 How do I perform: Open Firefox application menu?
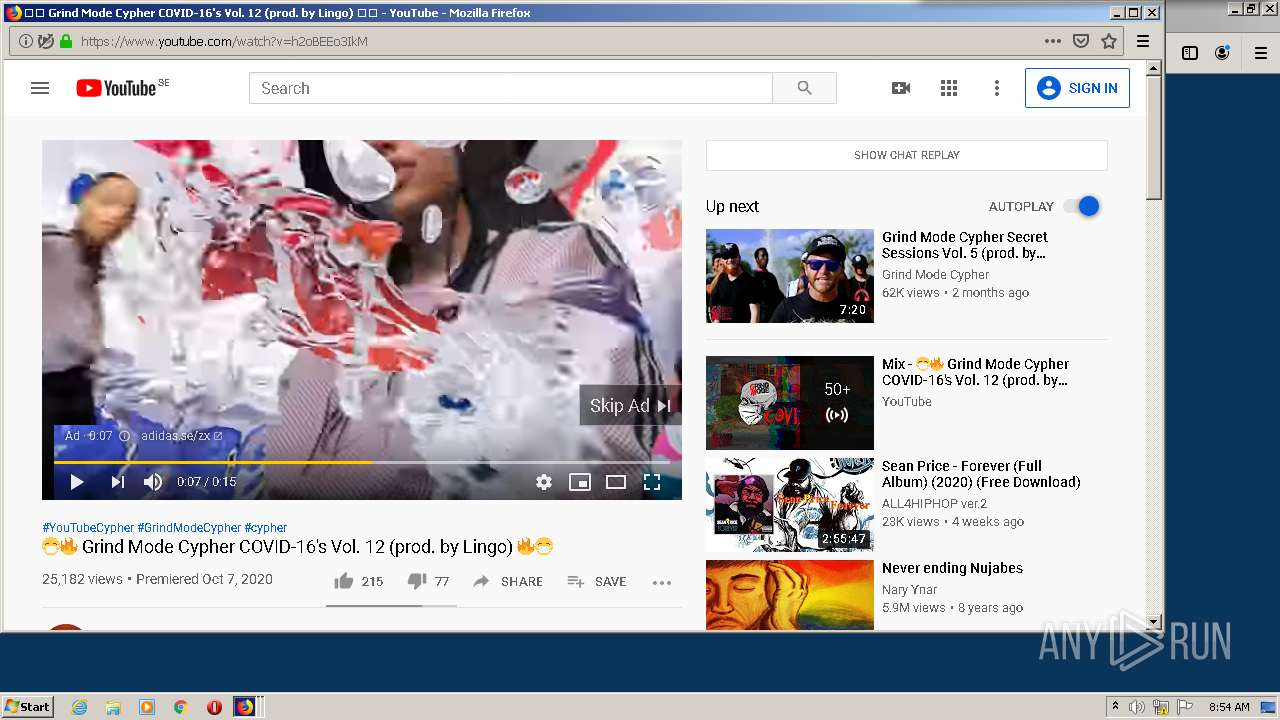point(1143,41)
